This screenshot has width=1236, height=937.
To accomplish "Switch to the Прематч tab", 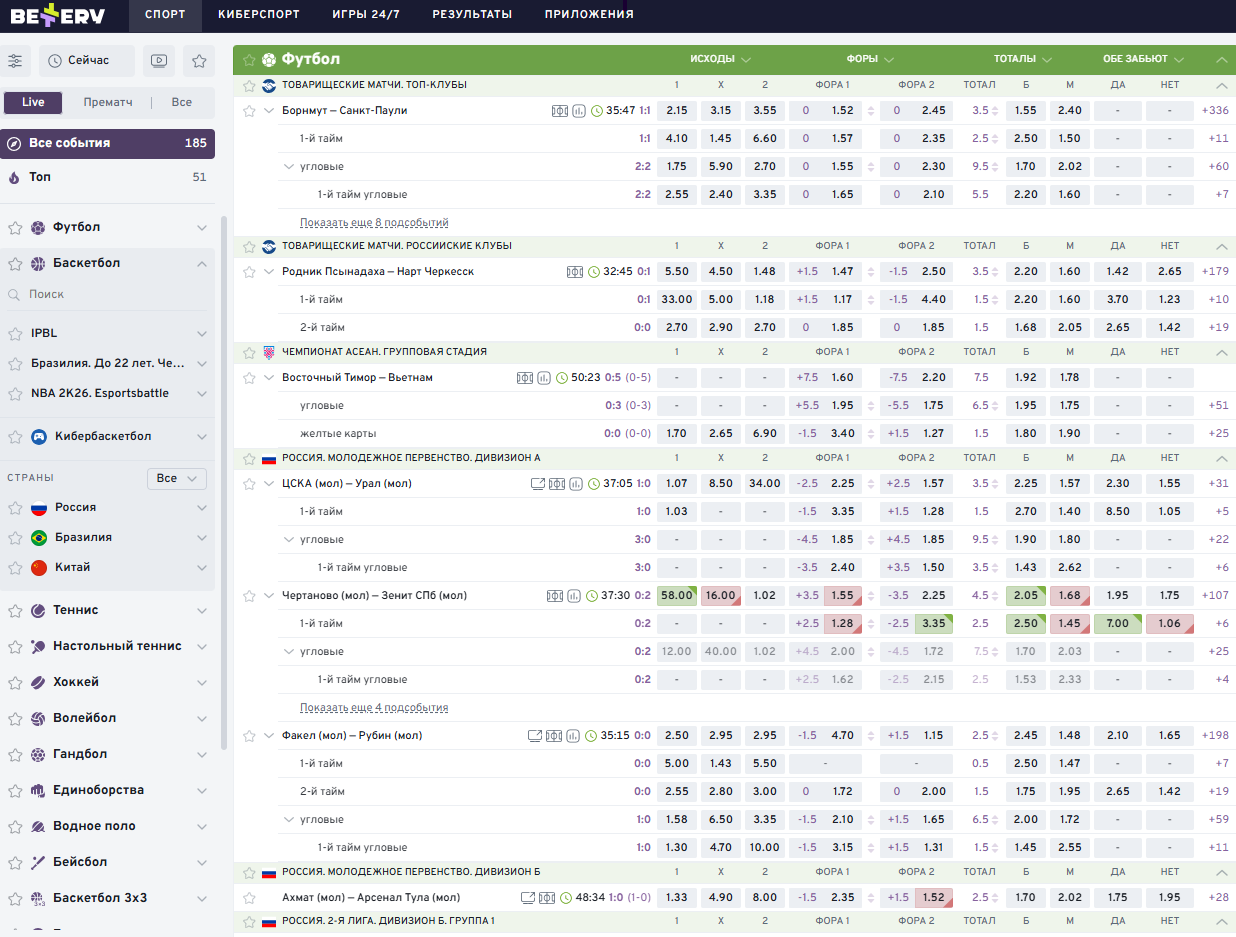I will [x=109, y=102].
